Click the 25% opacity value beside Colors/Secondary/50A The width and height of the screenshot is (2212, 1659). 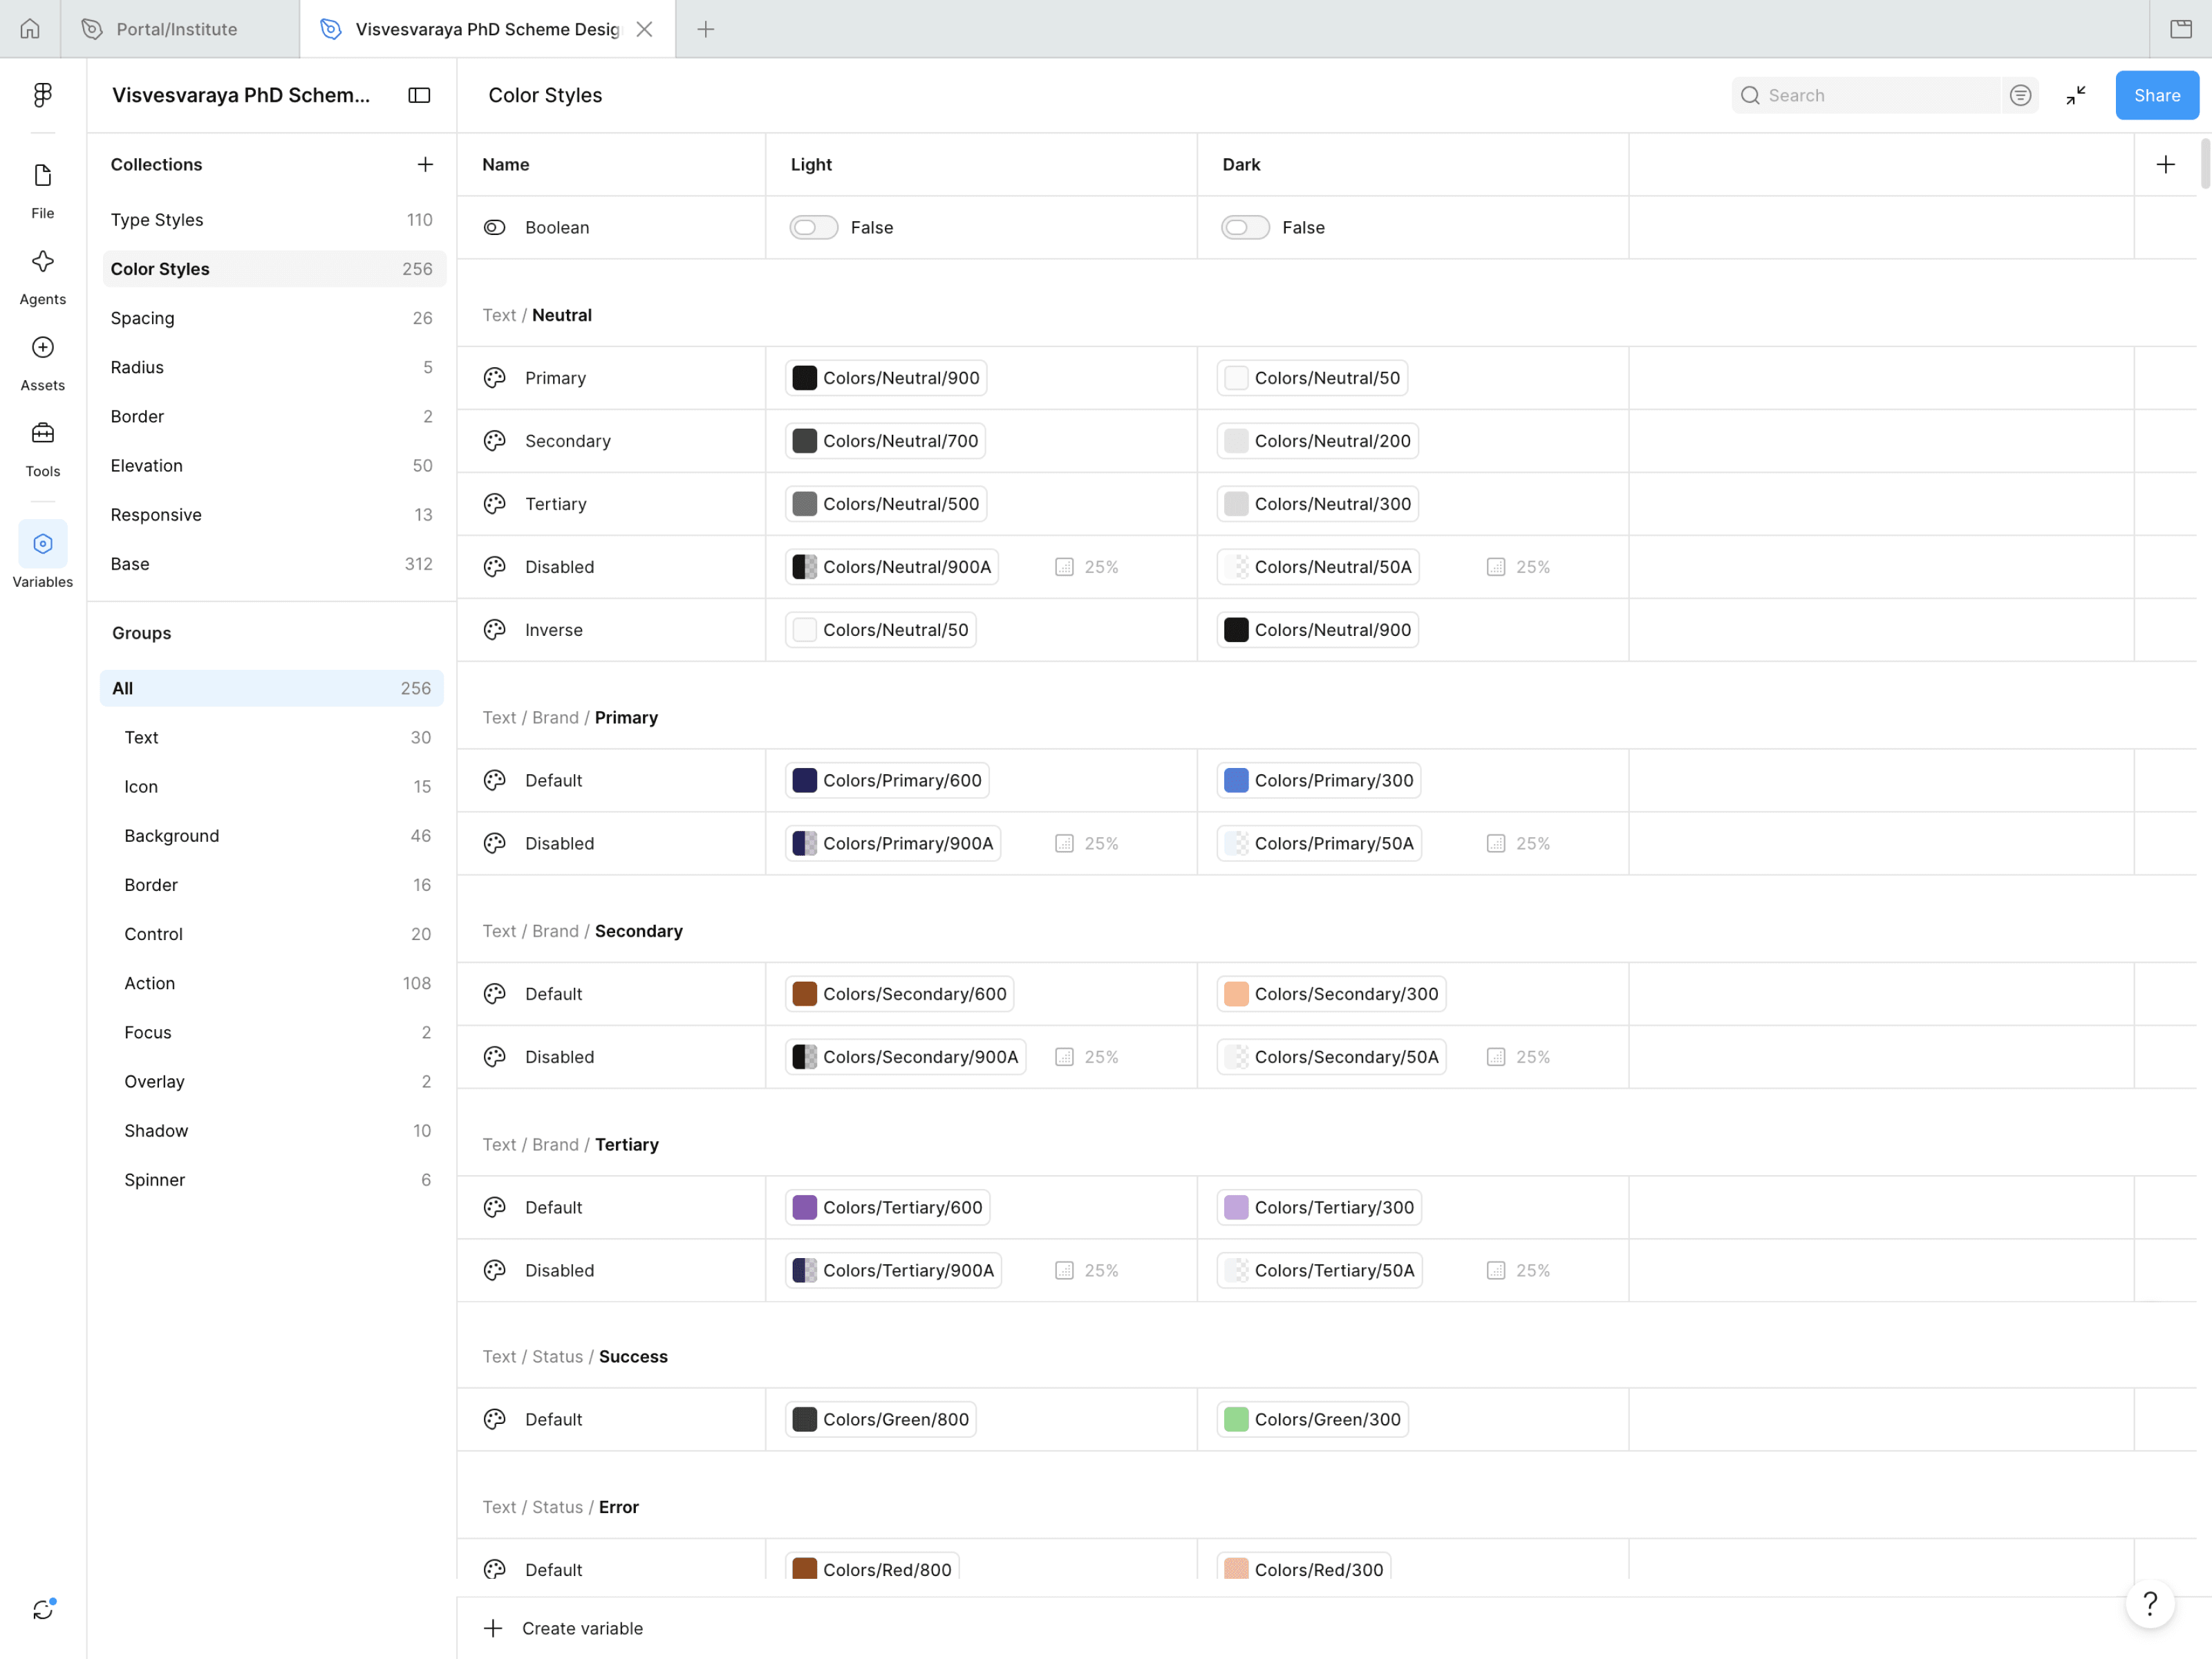1533,1057
